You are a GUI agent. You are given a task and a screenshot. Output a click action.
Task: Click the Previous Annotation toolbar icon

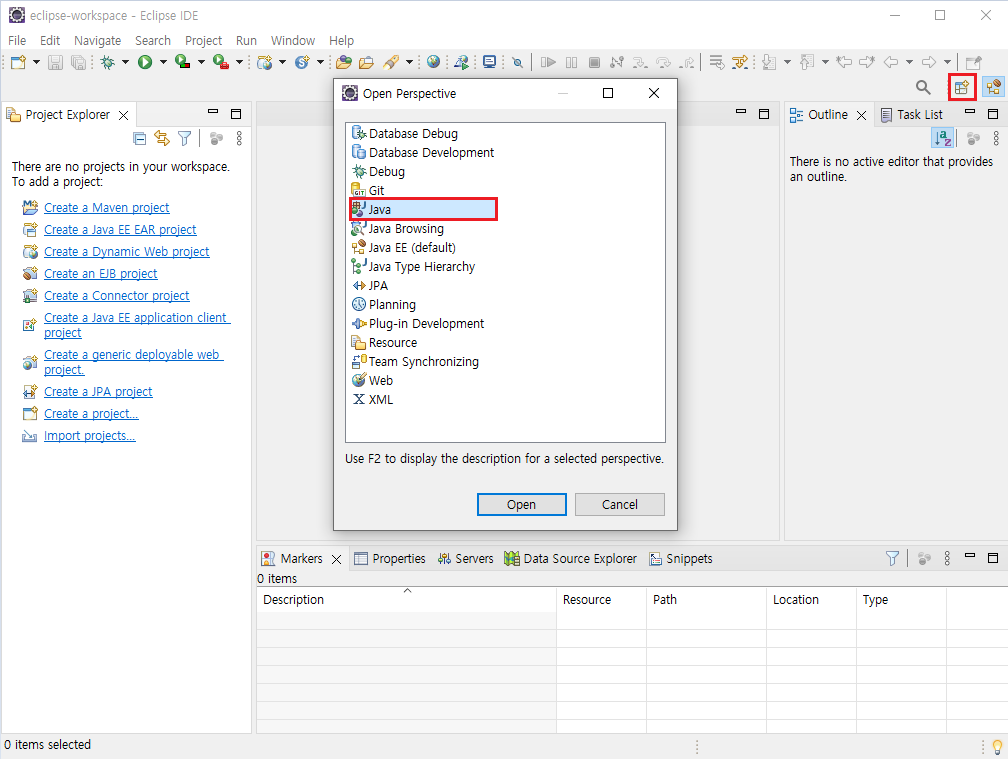[807, 62]
